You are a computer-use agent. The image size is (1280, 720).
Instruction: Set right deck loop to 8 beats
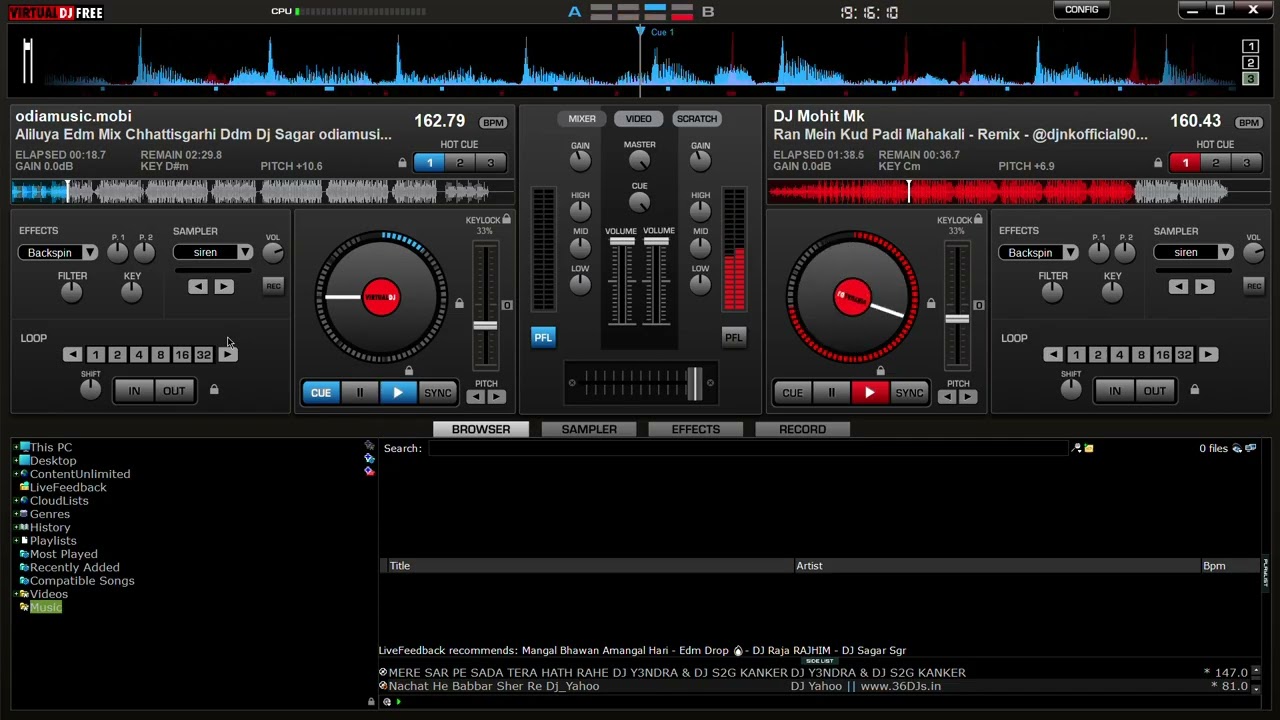click(x=1141, y=355)
